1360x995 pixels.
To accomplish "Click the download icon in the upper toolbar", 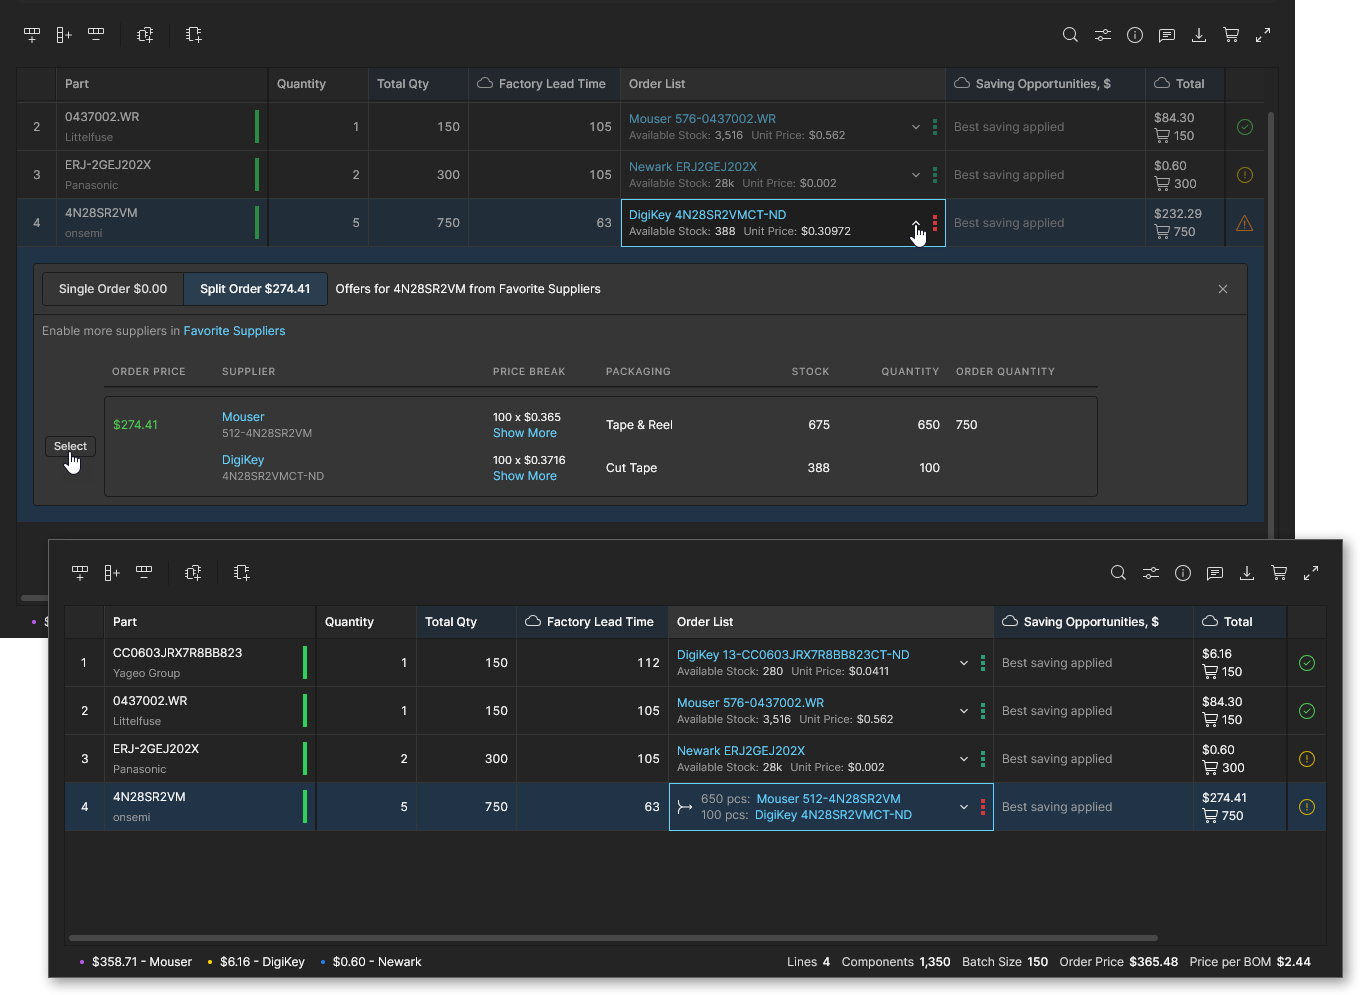I will pos(1199,35).
